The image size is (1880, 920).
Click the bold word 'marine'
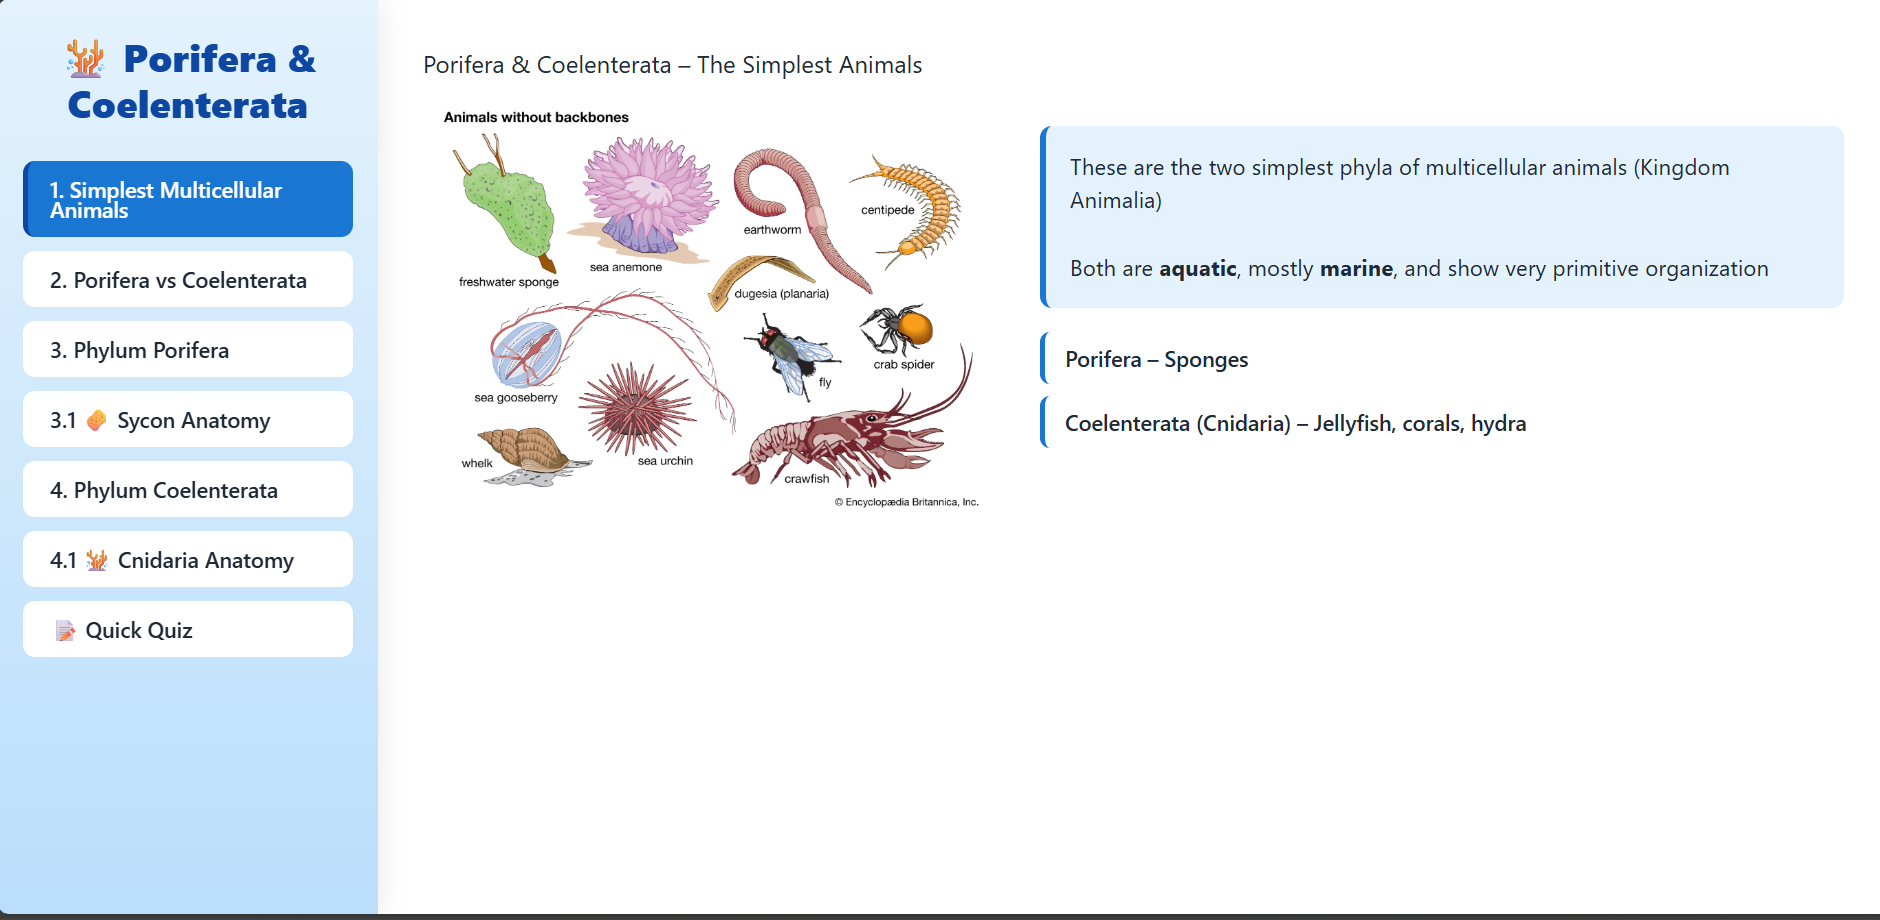(x=1356, y=269)
